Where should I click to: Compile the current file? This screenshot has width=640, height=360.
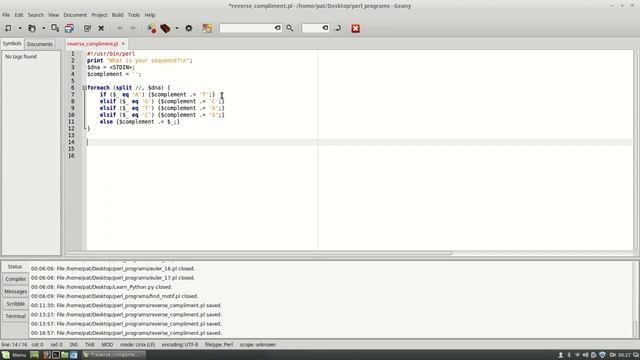coord(152,28)
